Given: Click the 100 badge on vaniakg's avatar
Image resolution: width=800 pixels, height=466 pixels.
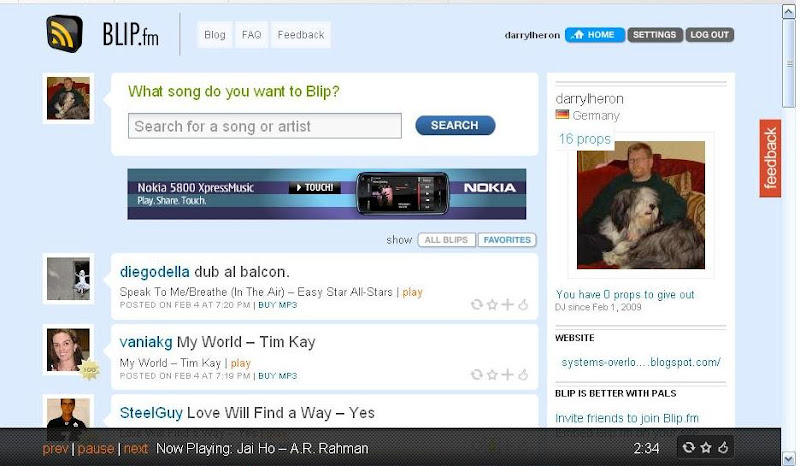Looking at the screenshot, I should tap(89, 370).
